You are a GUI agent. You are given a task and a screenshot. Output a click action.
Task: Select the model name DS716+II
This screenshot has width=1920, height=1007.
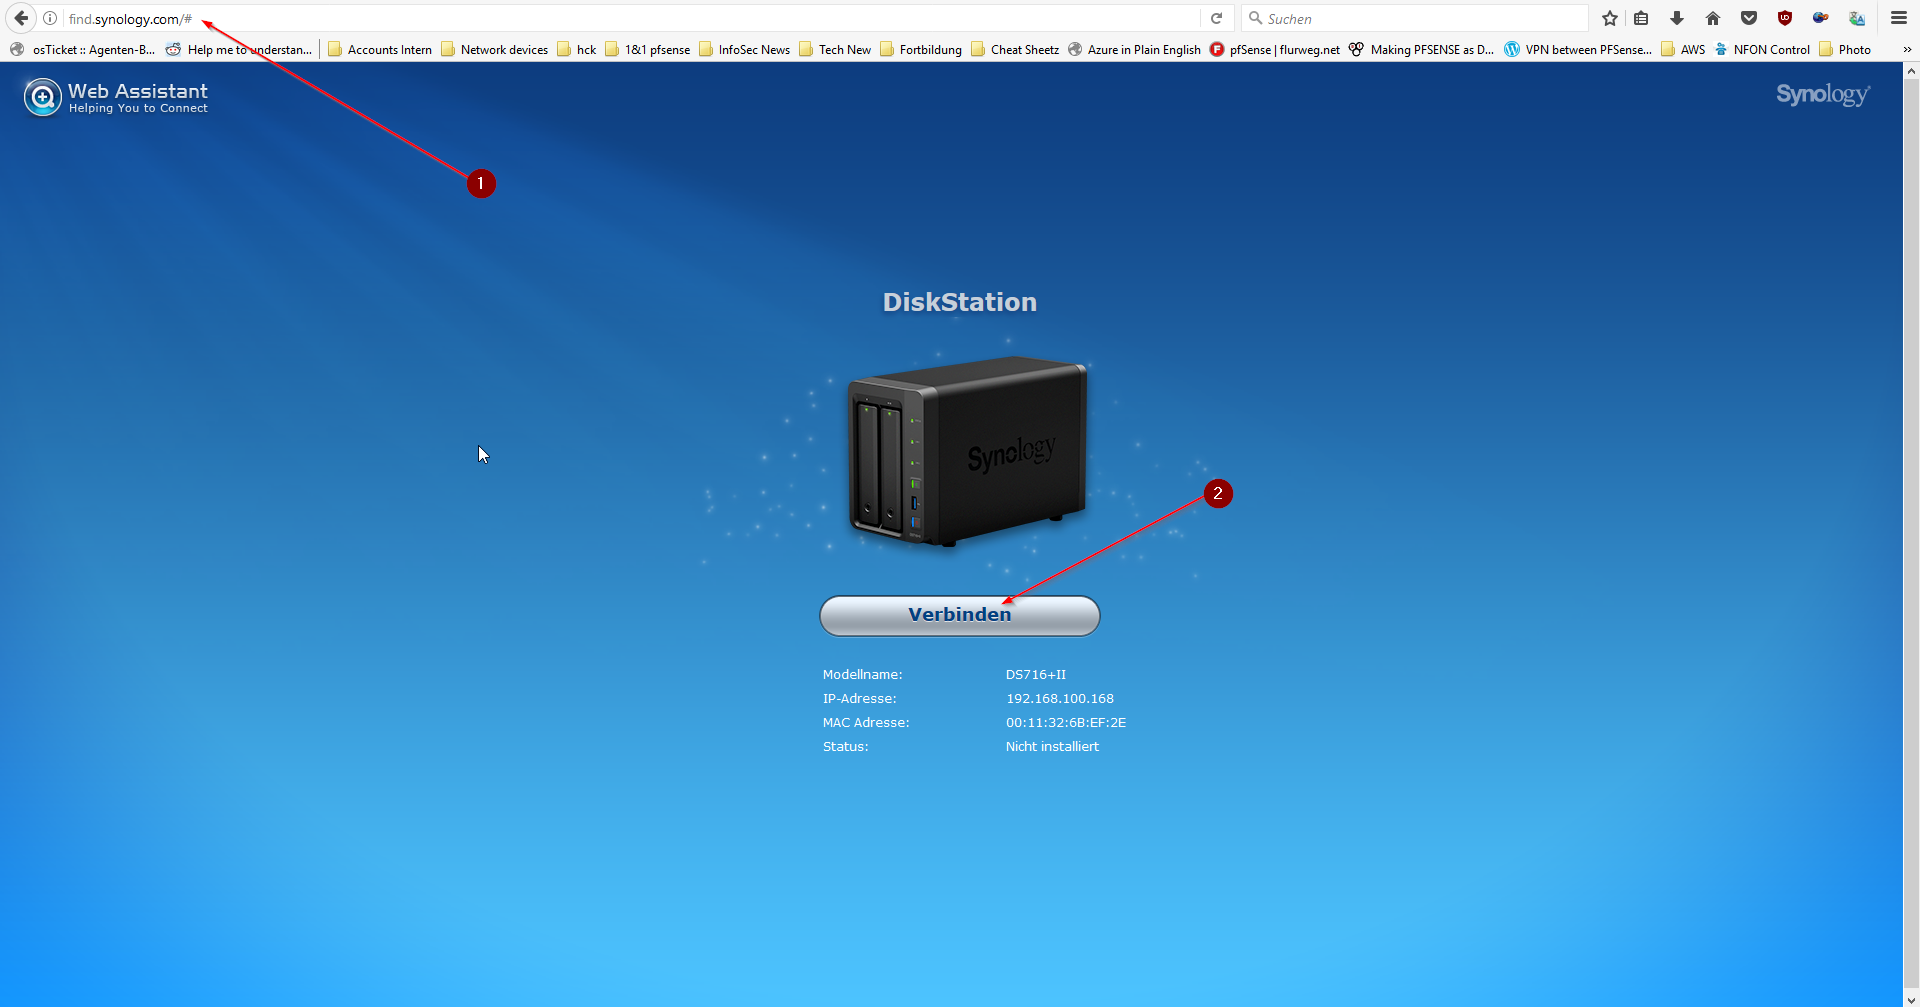pos(1036,675)
